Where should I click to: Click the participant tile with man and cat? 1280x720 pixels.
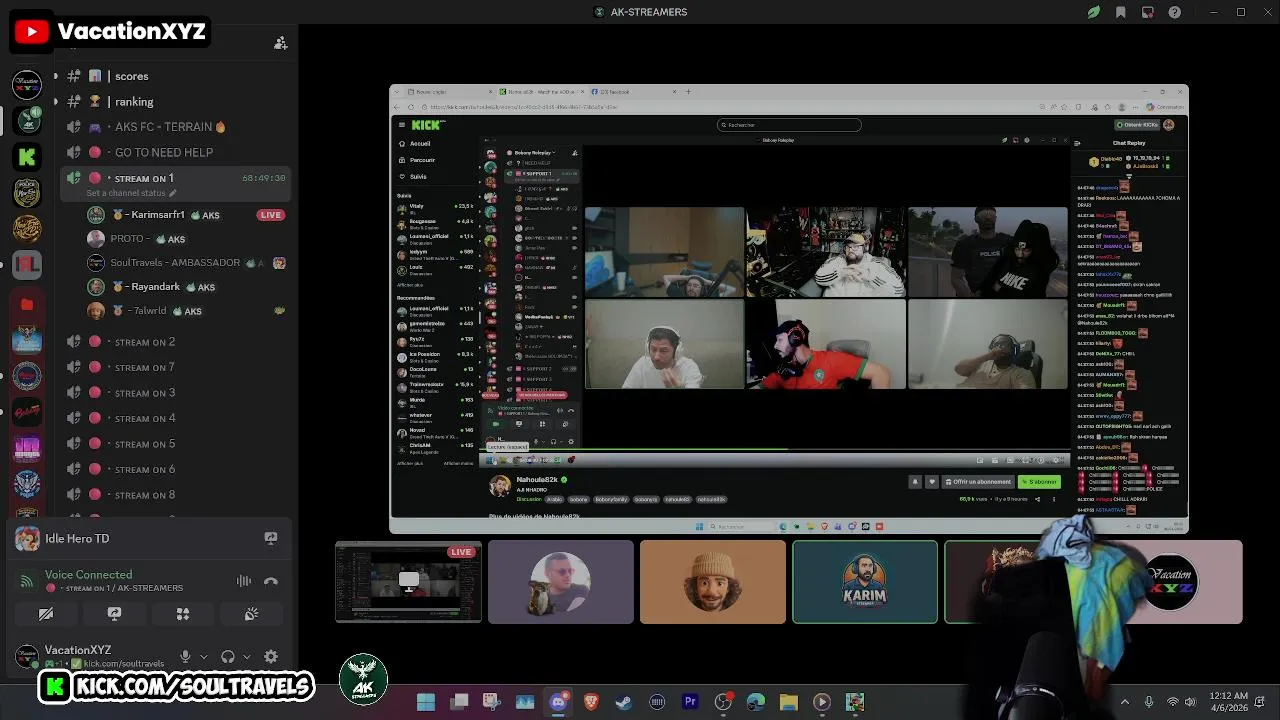coord(560,582)
